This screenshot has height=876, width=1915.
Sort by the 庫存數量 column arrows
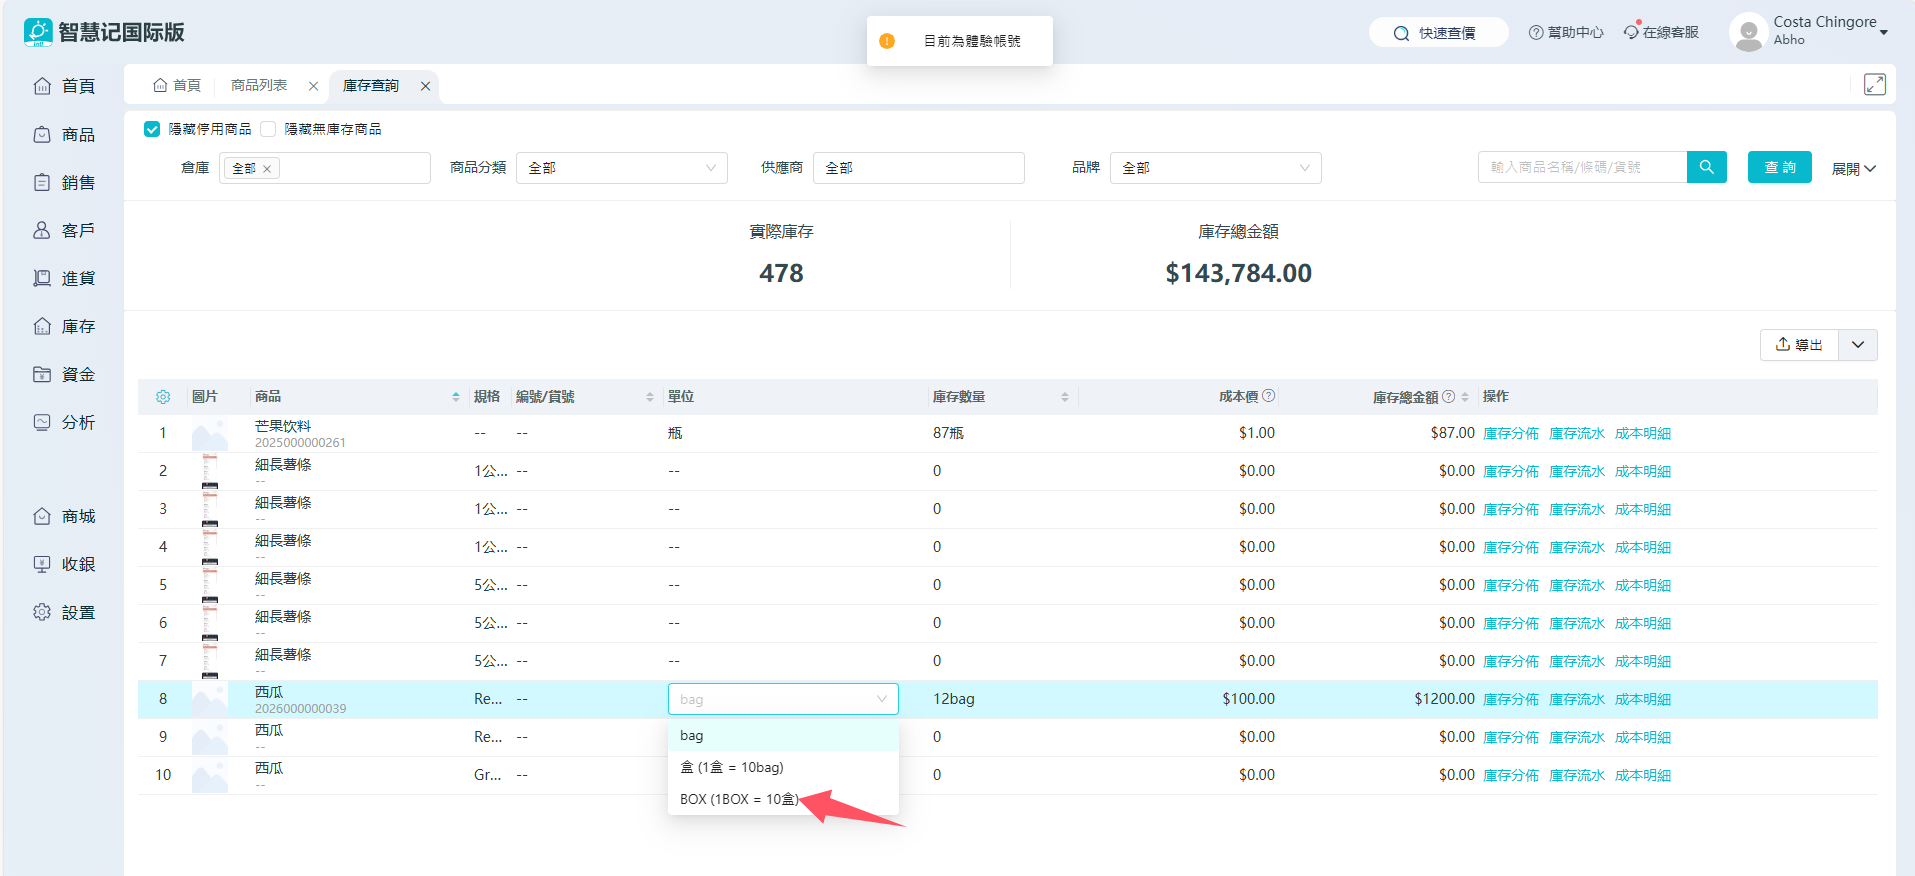click(1064, 397)
